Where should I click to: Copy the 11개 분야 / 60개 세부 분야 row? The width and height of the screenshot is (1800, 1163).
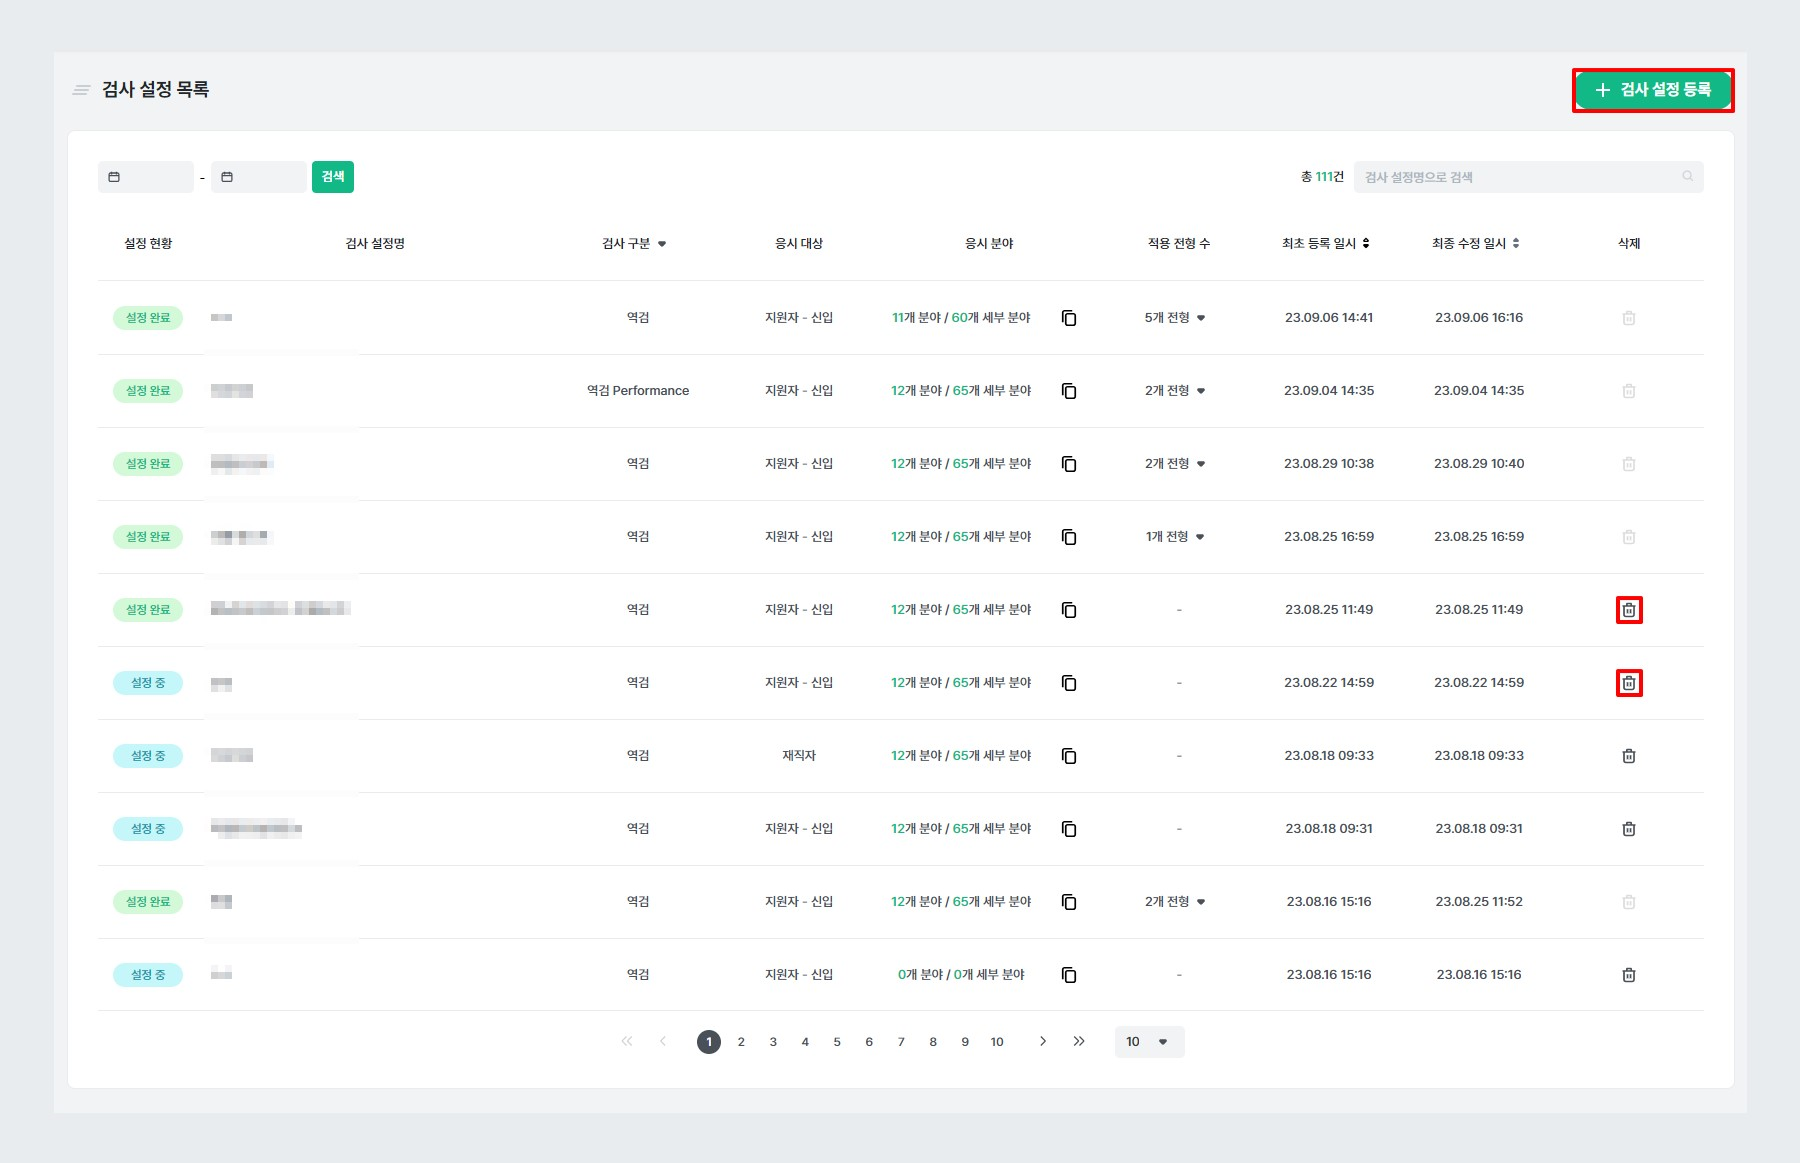(x=1069, y=318)
